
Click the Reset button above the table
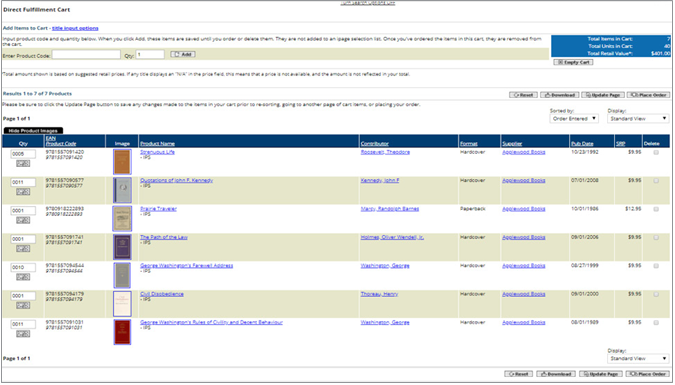523,95
